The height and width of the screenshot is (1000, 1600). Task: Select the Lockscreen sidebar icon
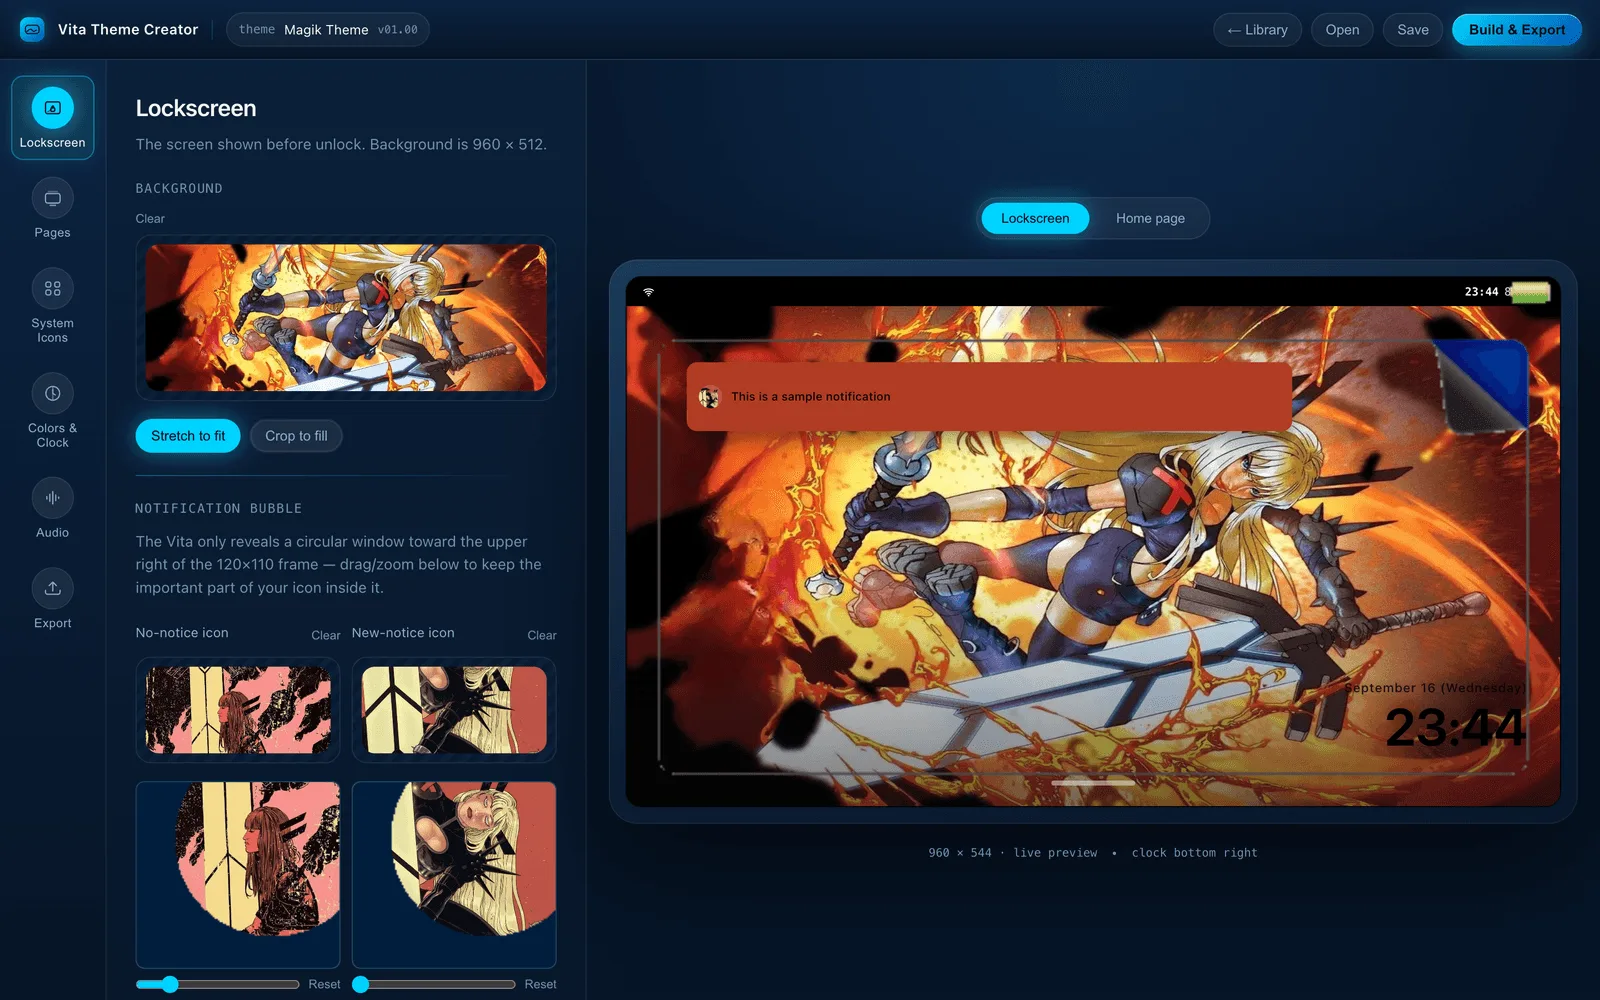(x=52, y=108)
